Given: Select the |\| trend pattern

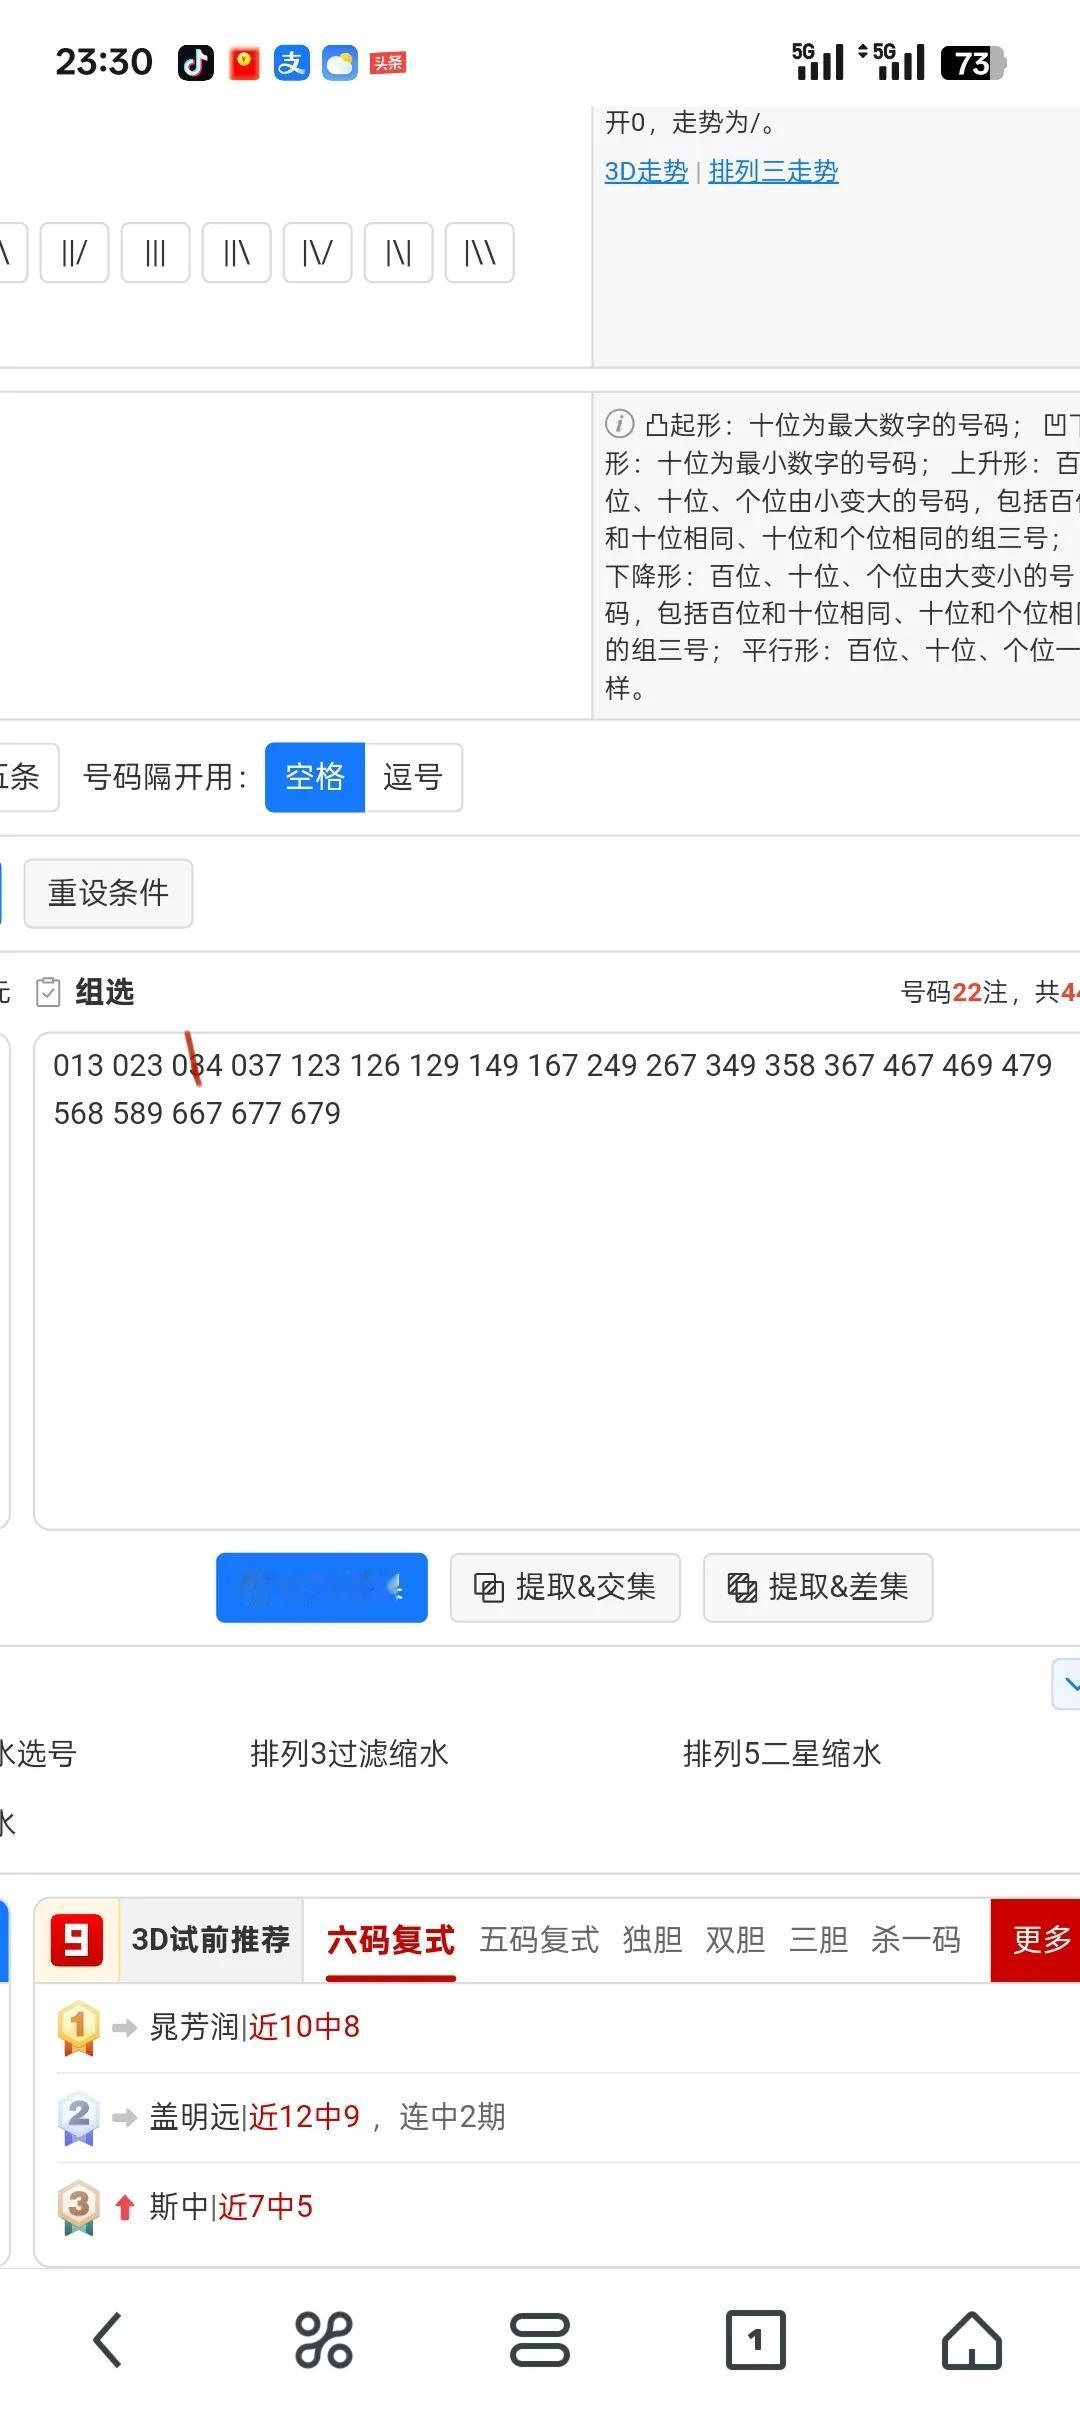Looking at the screenshot, I should pos(398,253).
